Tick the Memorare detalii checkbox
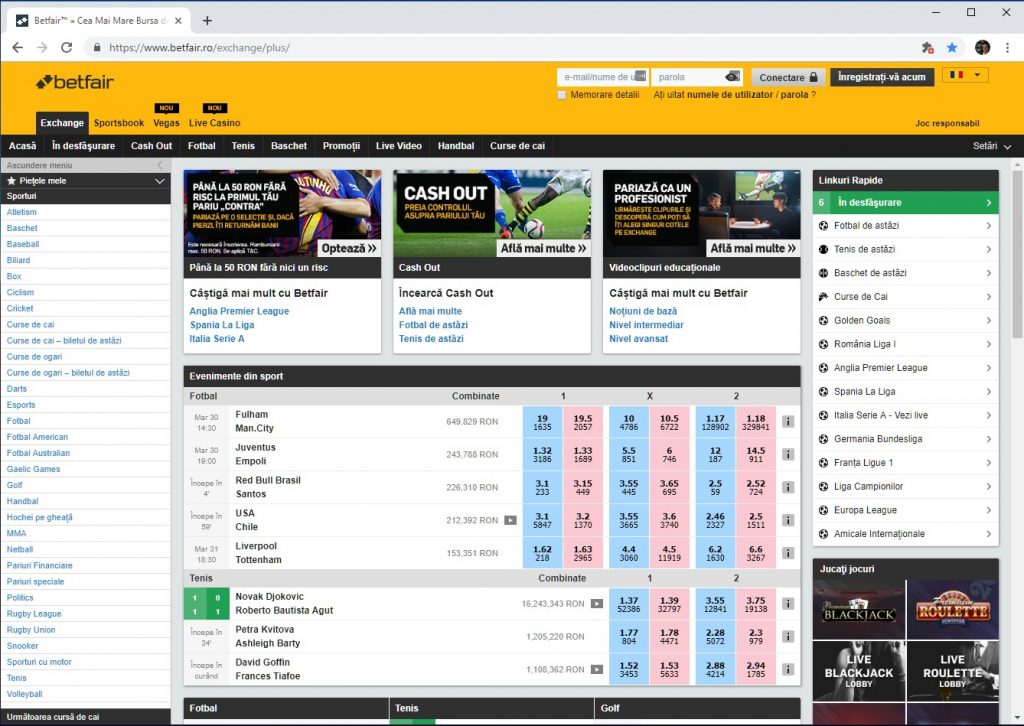Viewport: 1024px width, 726px height. 562,95
